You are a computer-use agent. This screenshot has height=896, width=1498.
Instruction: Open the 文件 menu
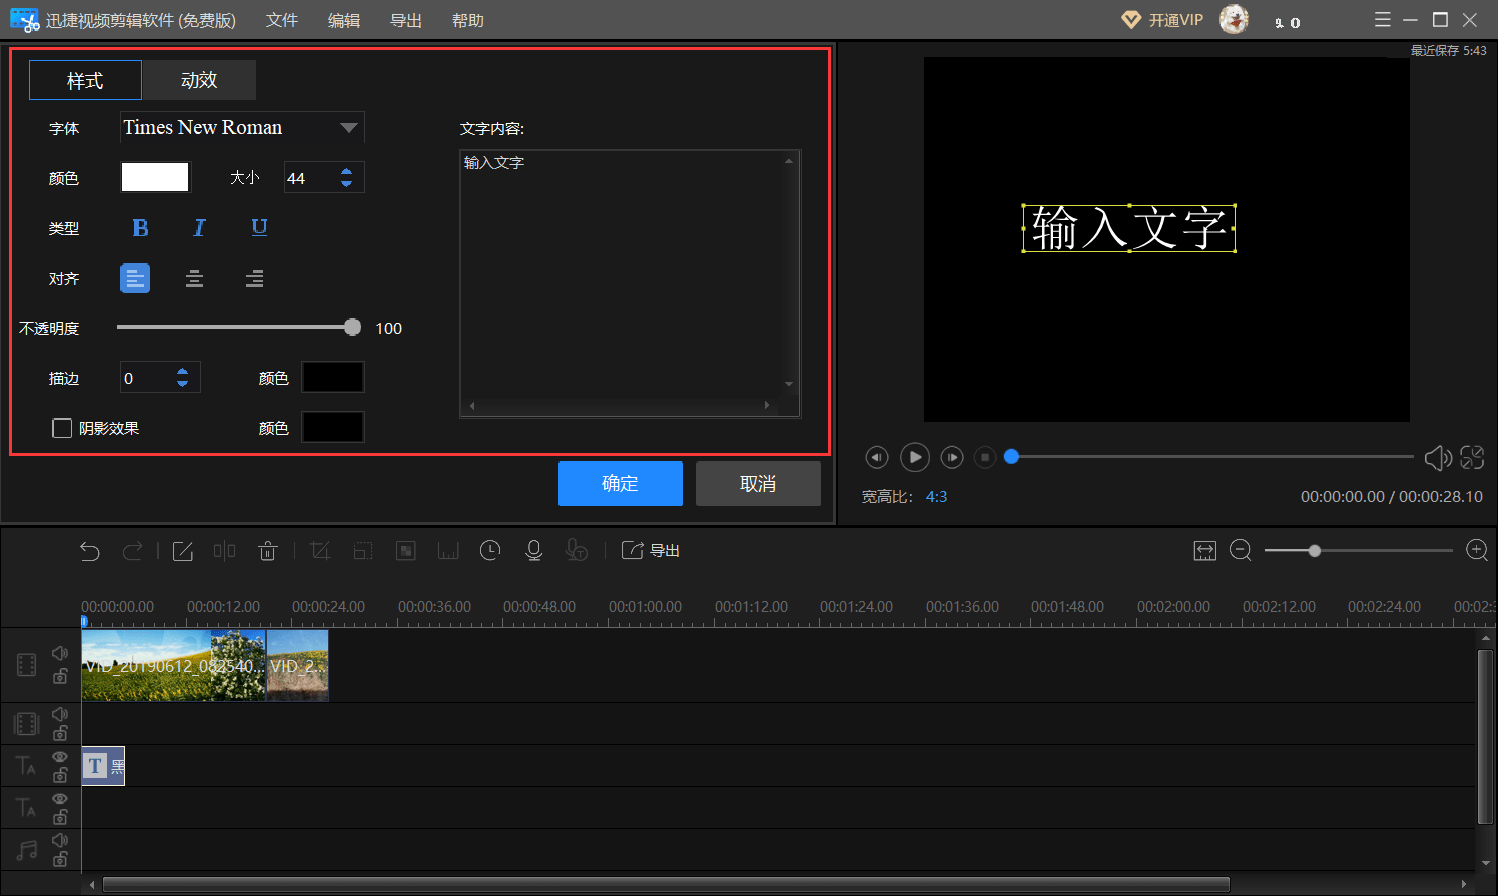282,20
